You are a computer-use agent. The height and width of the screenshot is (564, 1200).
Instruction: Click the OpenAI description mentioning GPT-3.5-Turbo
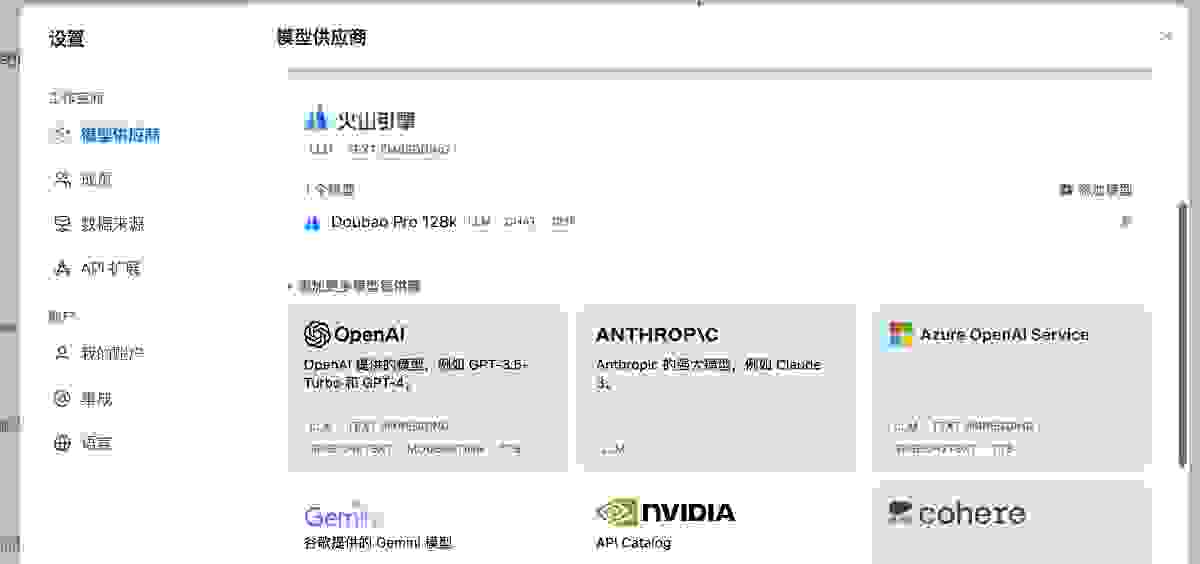click(x=416, y=373)
